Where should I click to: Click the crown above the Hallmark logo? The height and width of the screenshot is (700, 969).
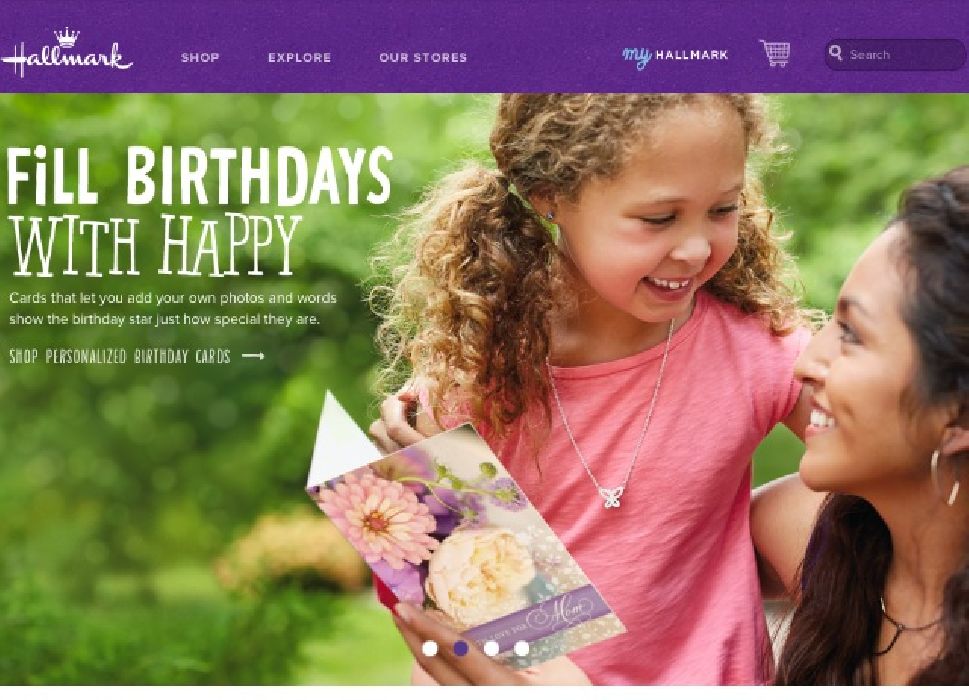pos(67,36)
